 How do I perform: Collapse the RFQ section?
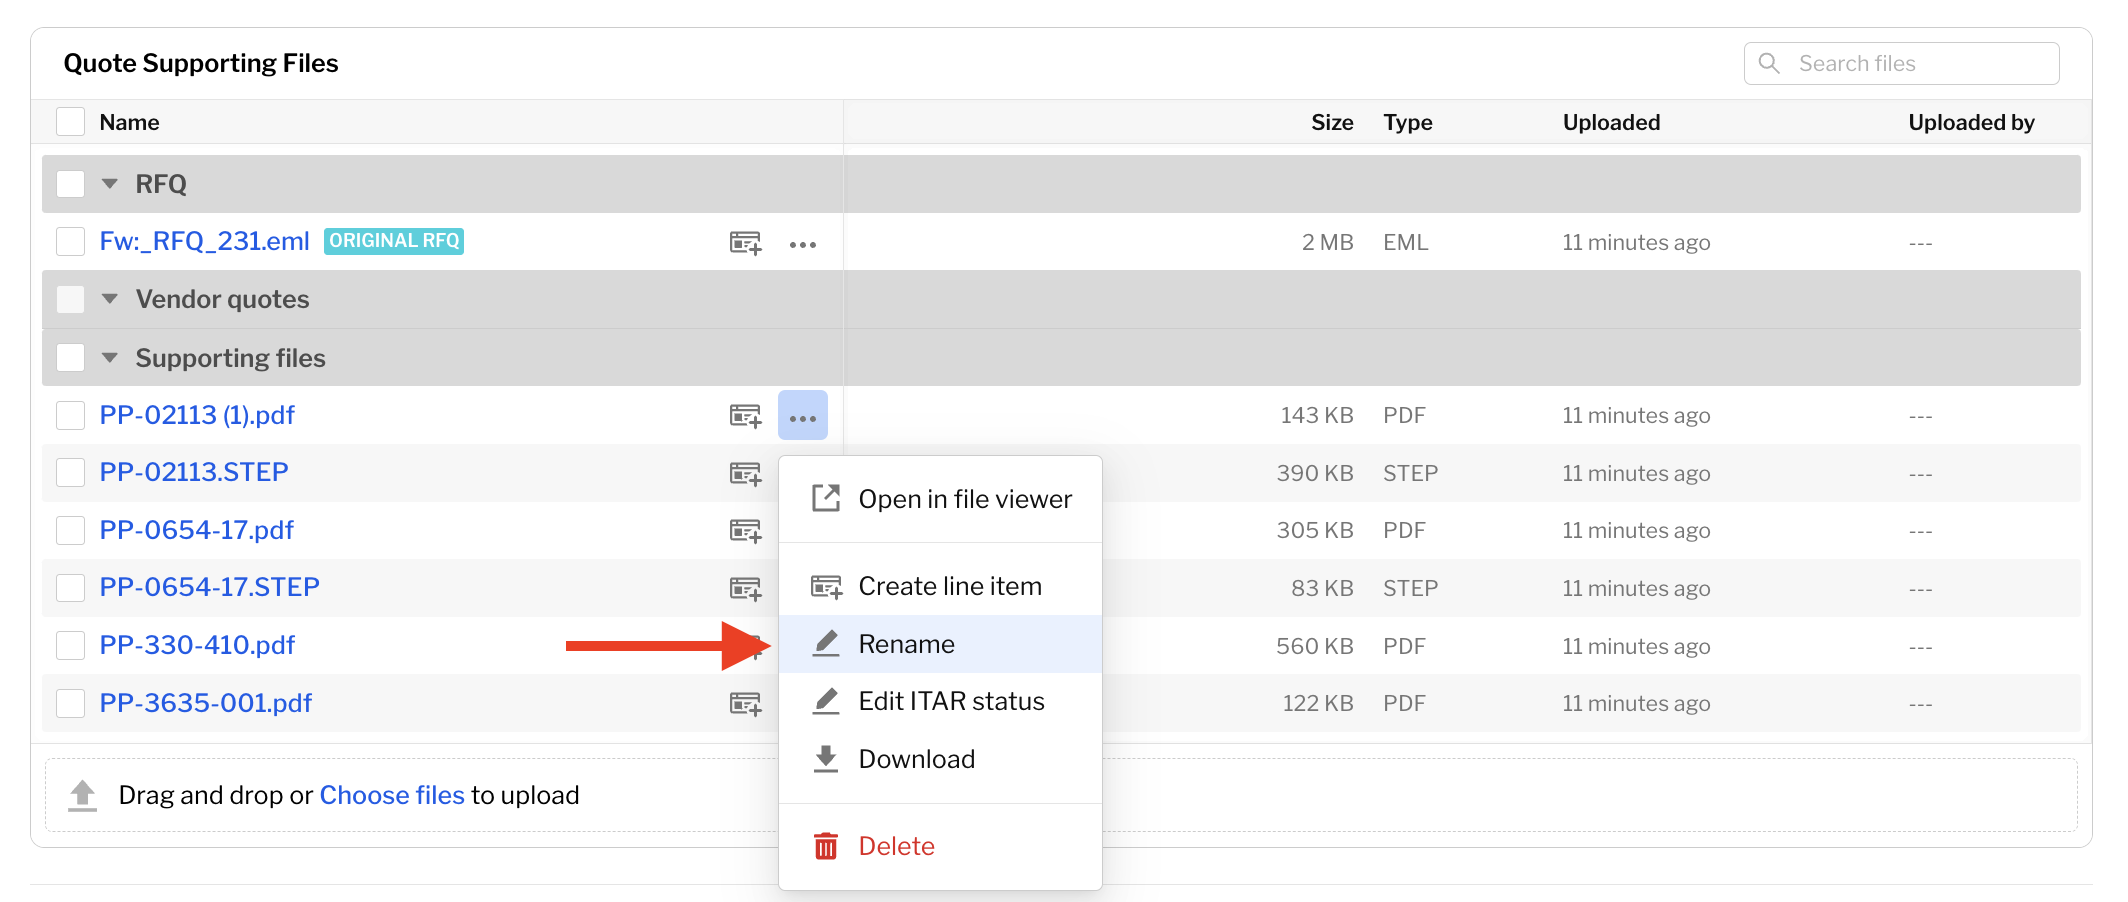tap(110, 184)
